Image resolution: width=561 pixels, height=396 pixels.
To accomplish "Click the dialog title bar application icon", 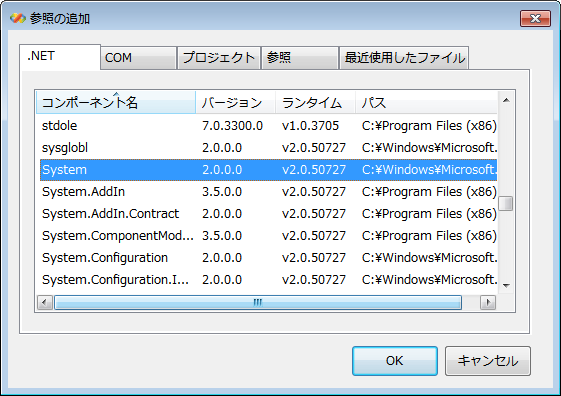I will point(18,18).
